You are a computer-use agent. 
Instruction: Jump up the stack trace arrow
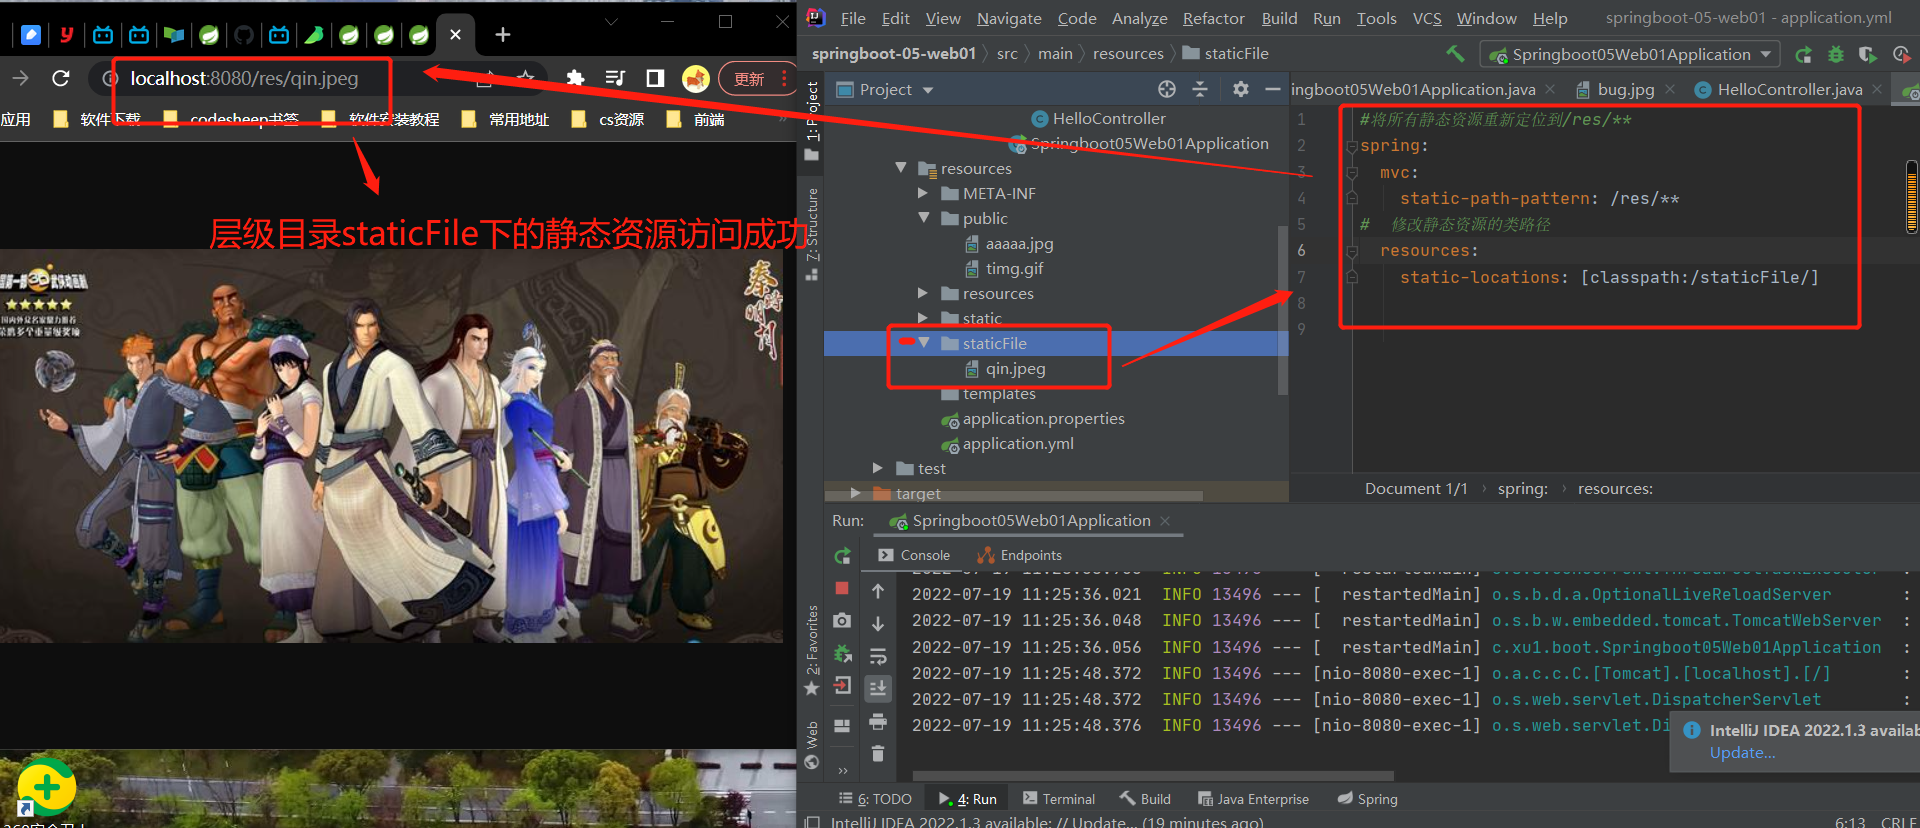coord(878,591)
